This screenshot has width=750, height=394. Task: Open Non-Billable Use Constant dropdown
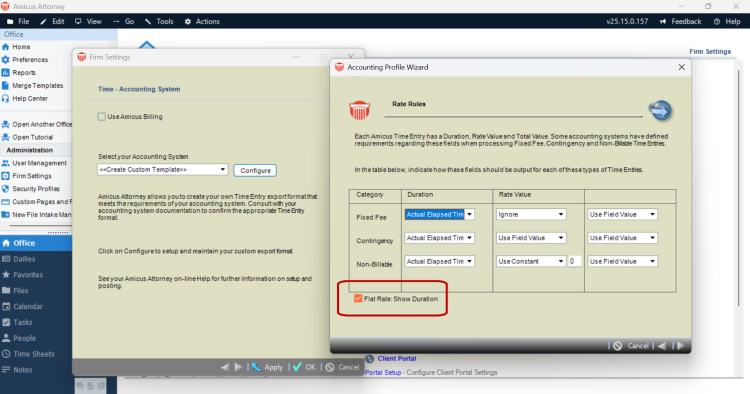561,261
